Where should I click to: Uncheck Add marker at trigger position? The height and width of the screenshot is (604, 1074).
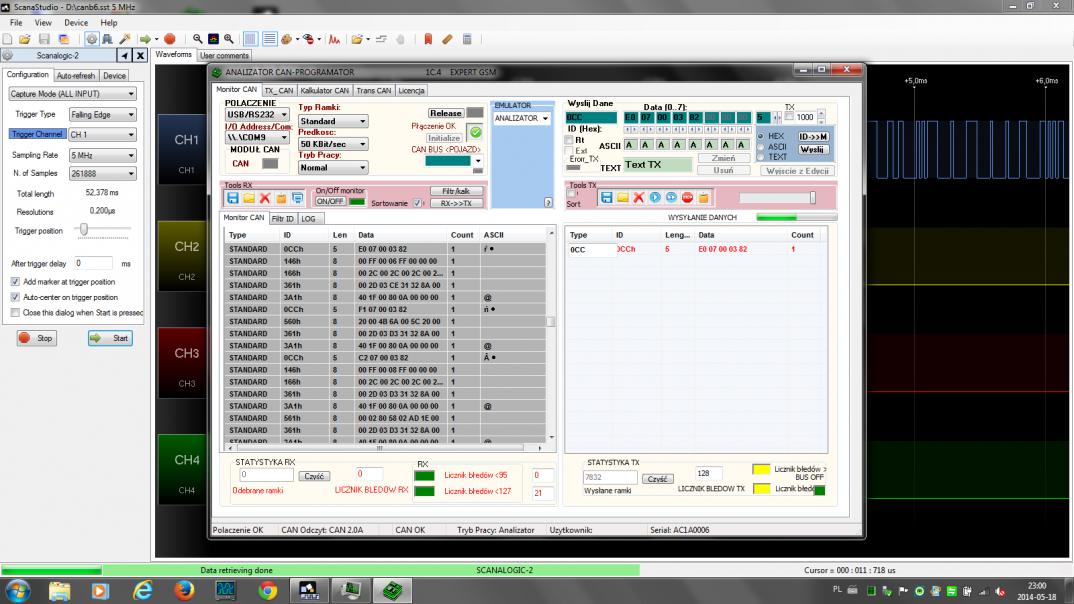tap(15, 282)
